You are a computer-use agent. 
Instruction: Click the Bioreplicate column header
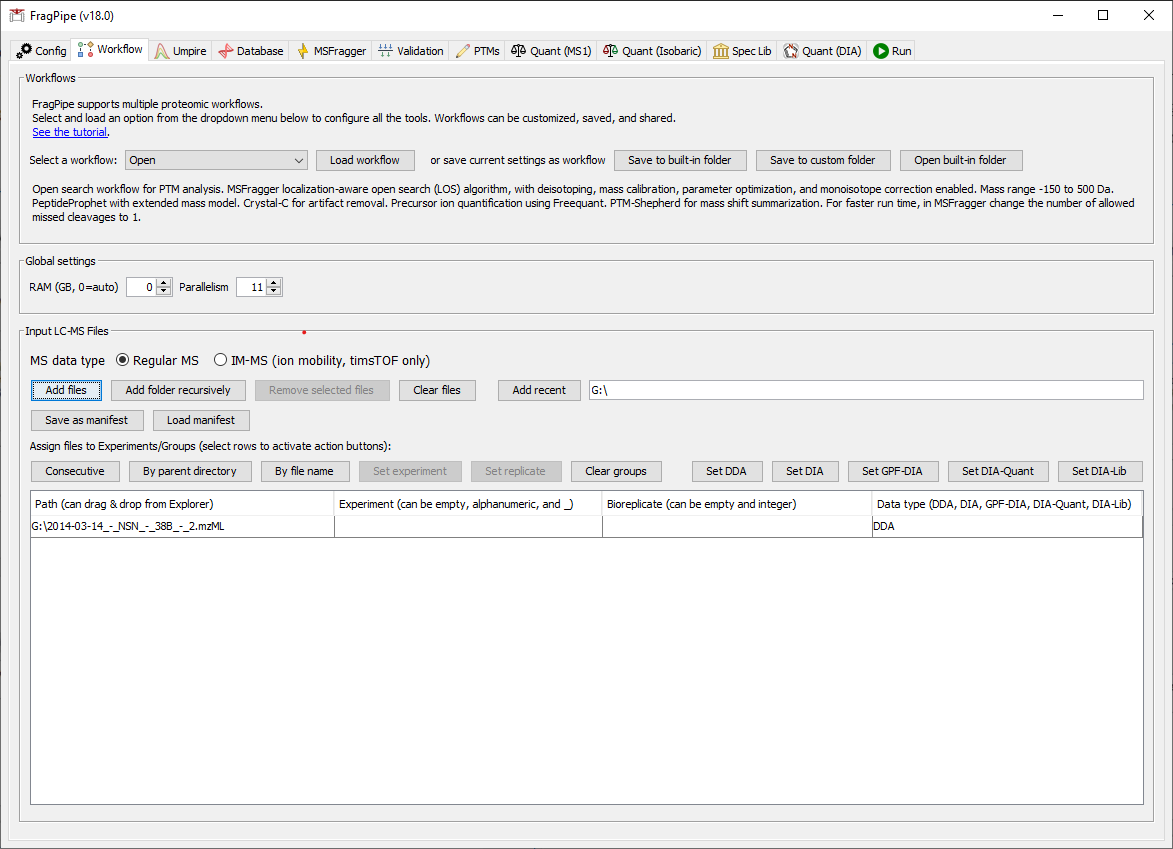tap(737, 504)
